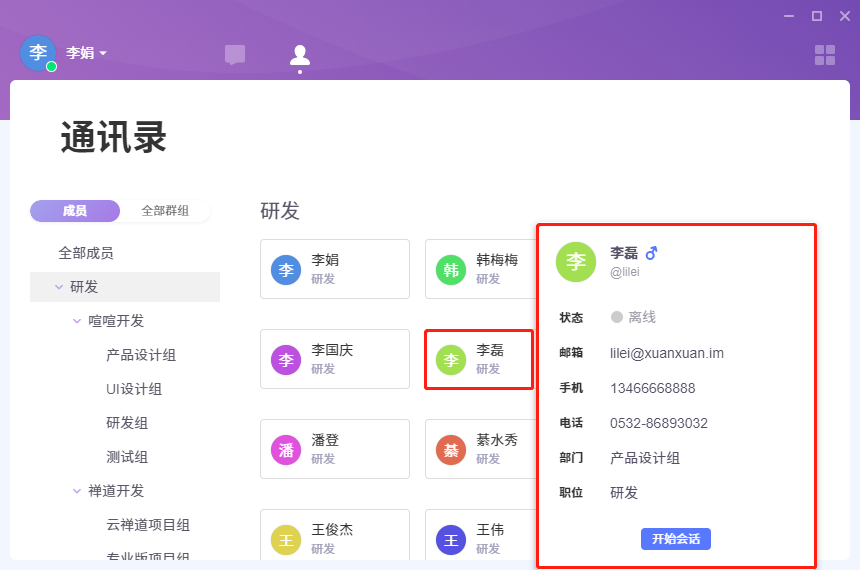This screenshot has height=570, width=860.
Task: Click the male gender icon beside 李磊
Action: [651, 253]
